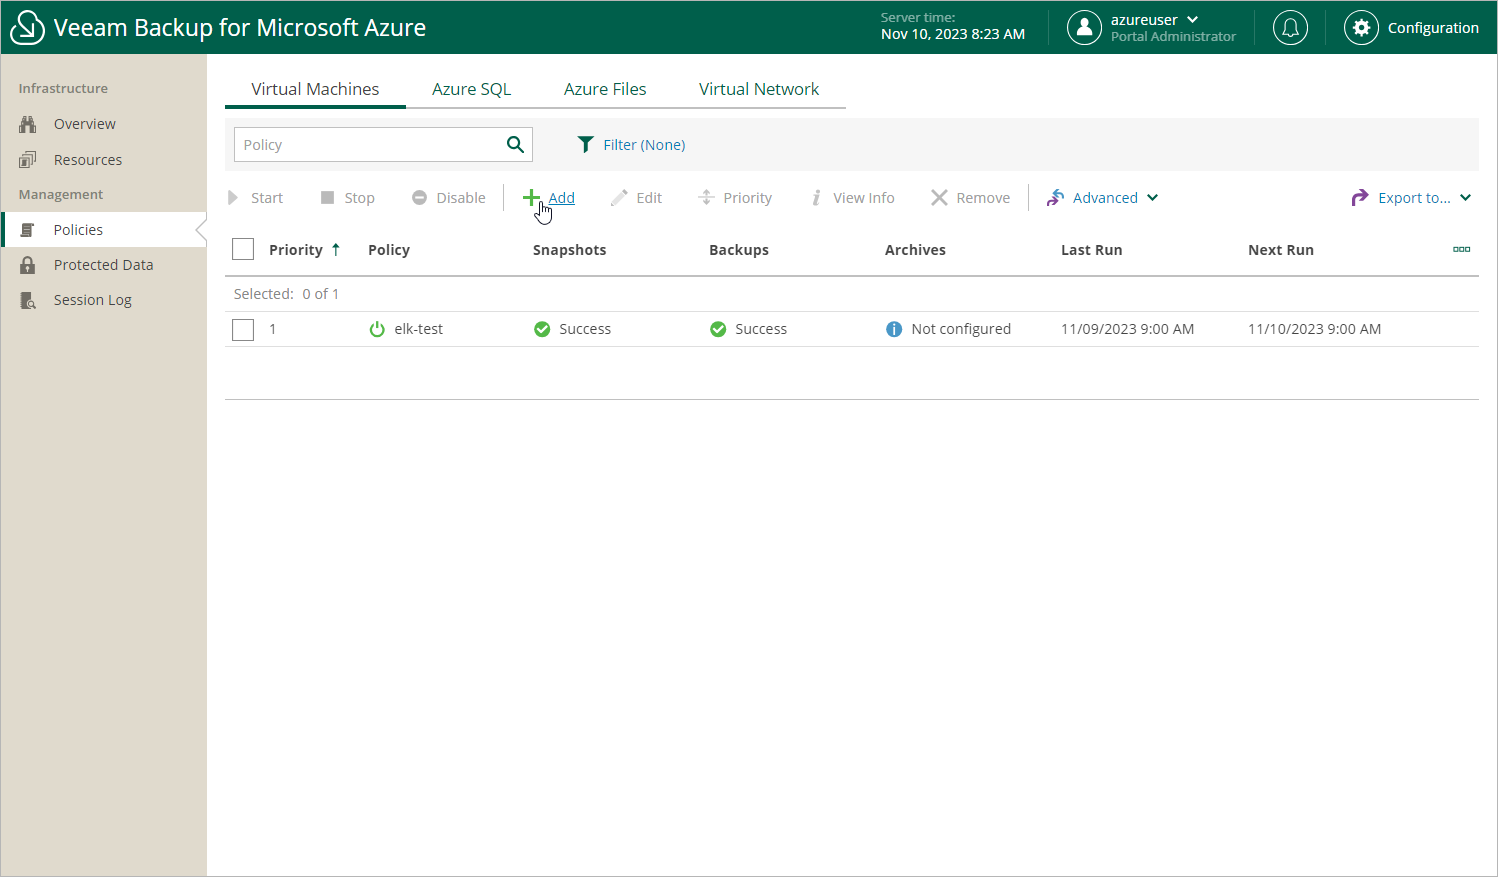1498x877 pixels.
Task: Click the Next Run column header
Action: [x=1281, y=250]
